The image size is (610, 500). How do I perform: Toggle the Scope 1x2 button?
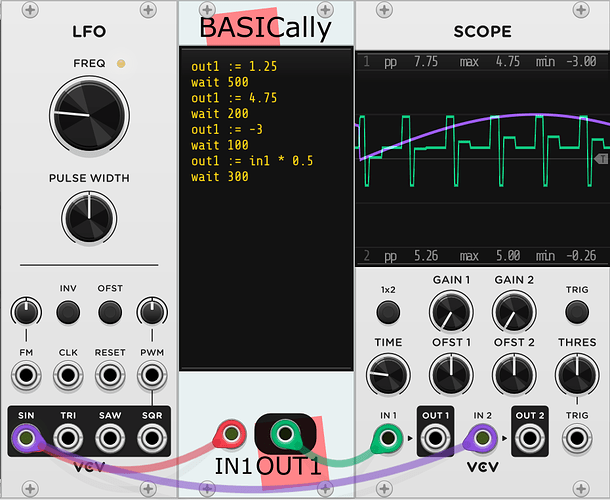pos(388,312)
